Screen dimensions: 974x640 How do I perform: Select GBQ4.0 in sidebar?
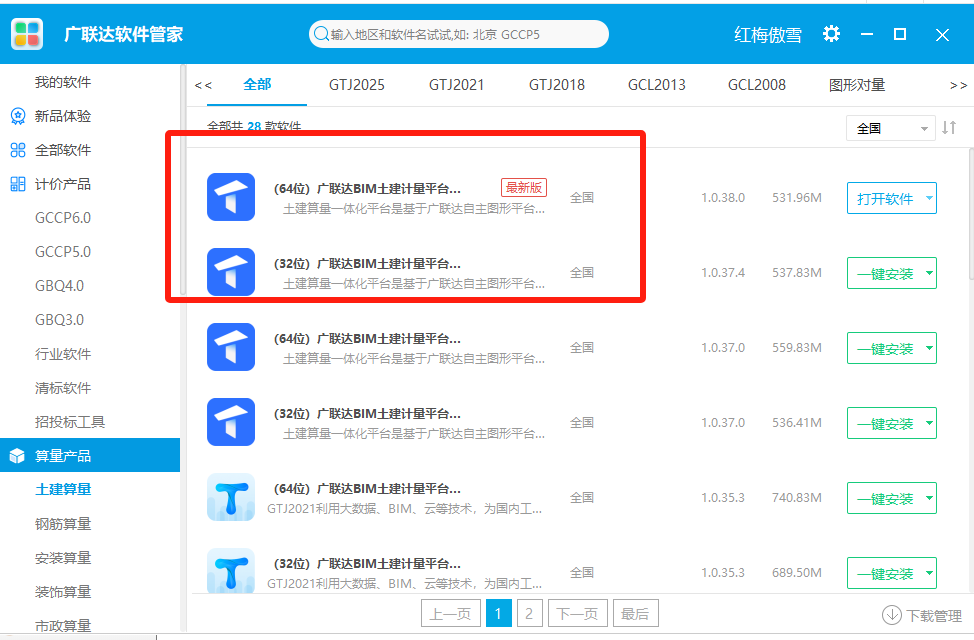(60, 286)
